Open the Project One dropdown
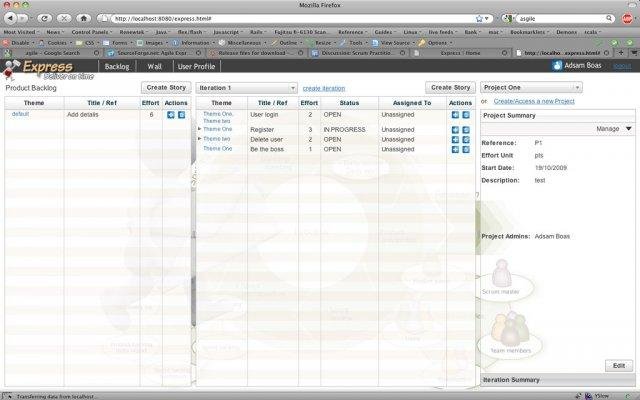The height and width of the screenshot is (400, 640). pyautogui.click(x=531, y=87)
